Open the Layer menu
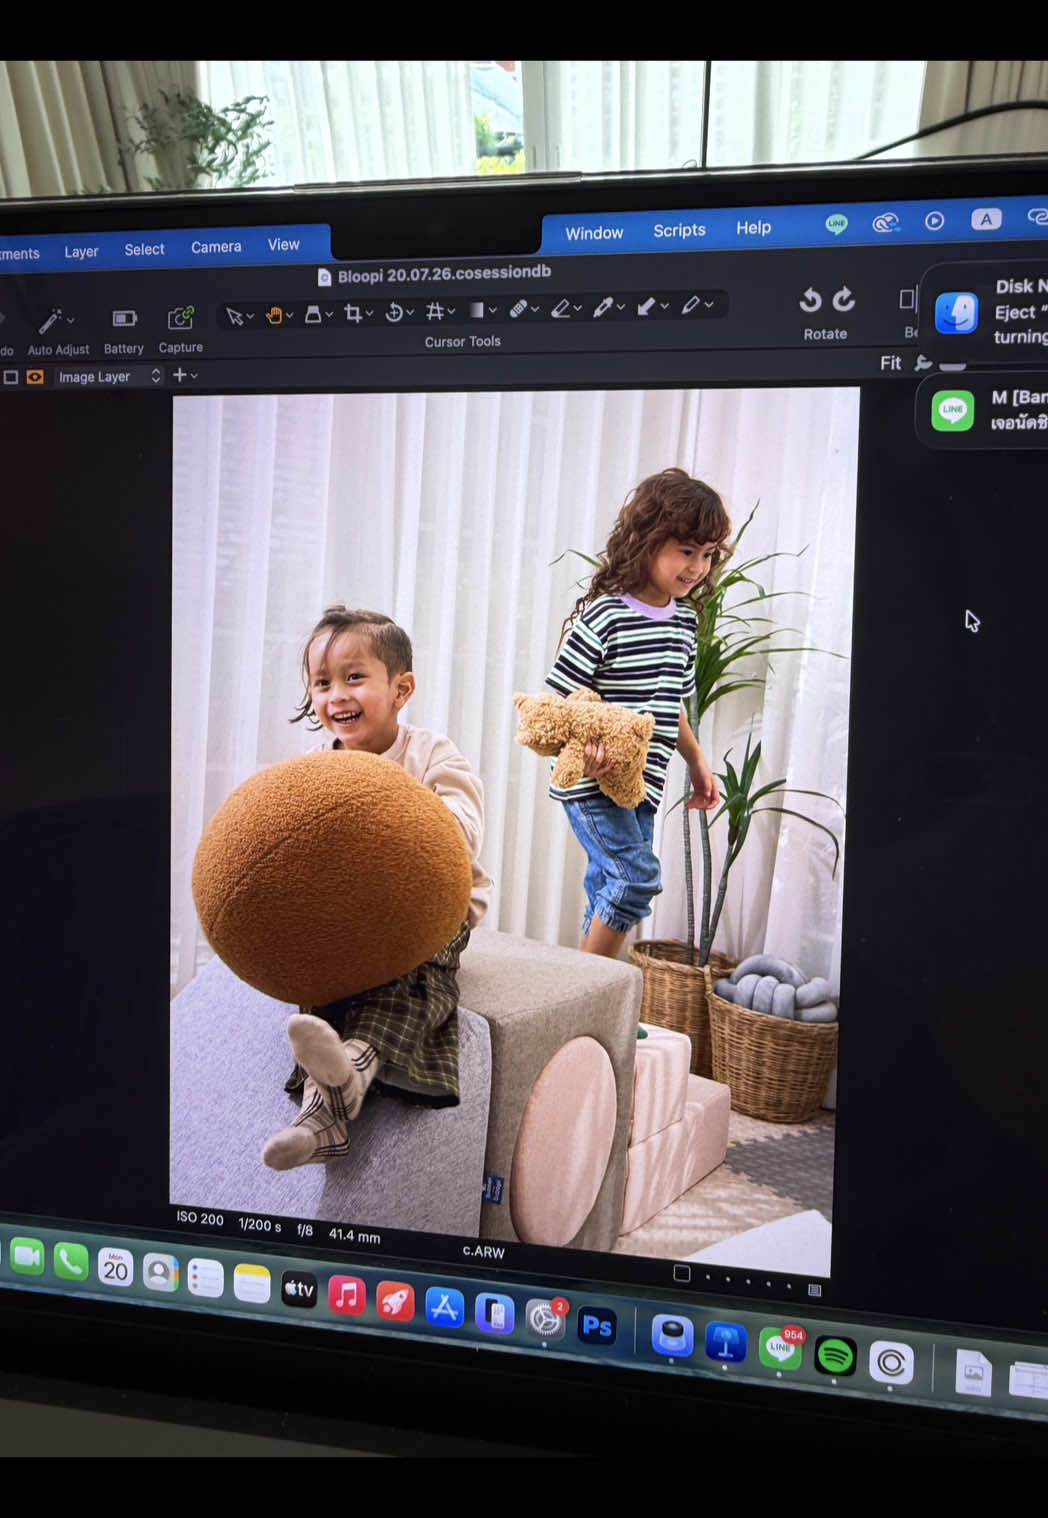 tap(81, 251)
